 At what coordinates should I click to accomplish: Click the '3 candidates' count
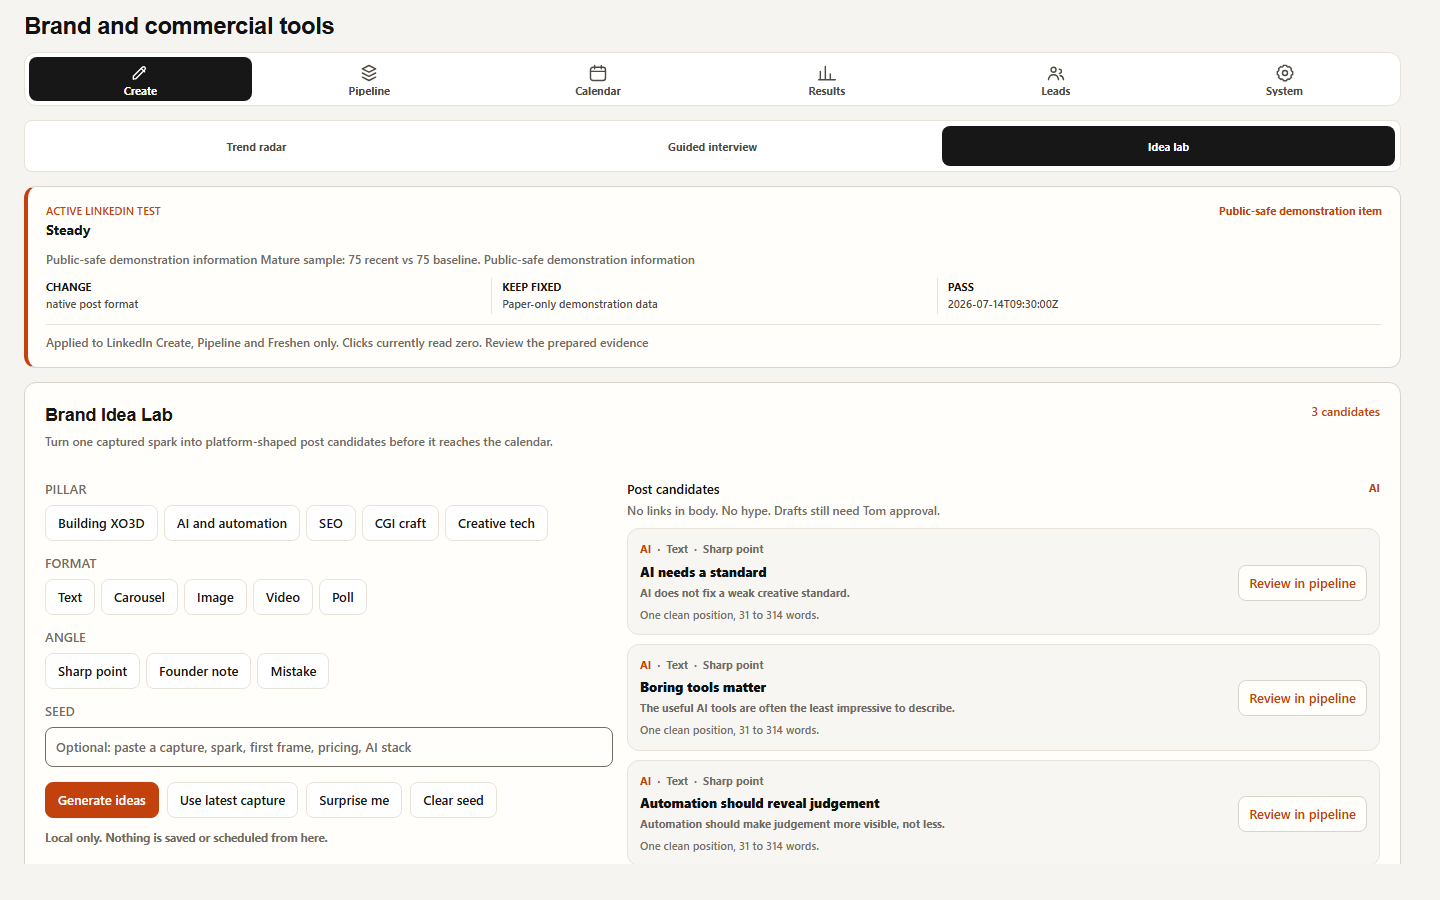click(1345, 412)
